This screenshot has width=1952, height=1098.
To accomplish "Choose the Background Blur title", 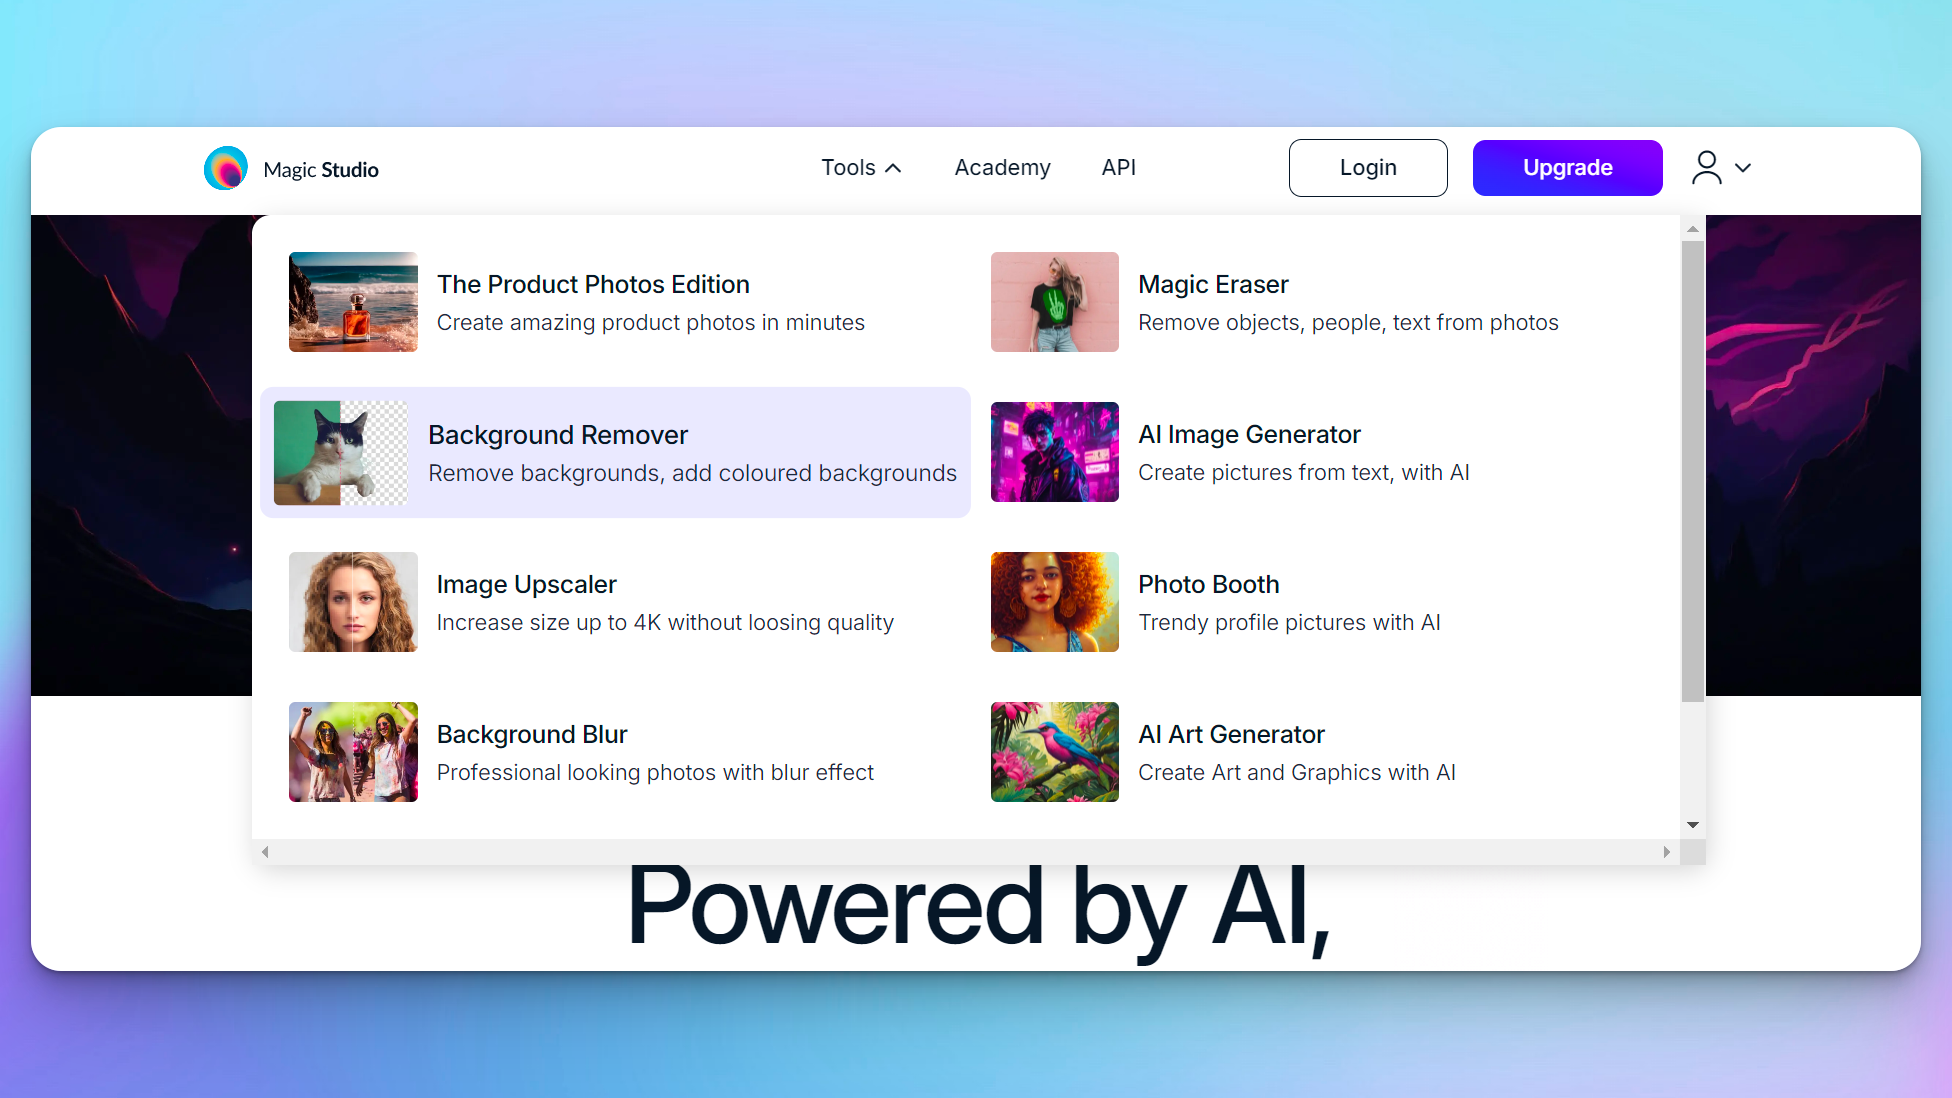I will pos(532,734).
